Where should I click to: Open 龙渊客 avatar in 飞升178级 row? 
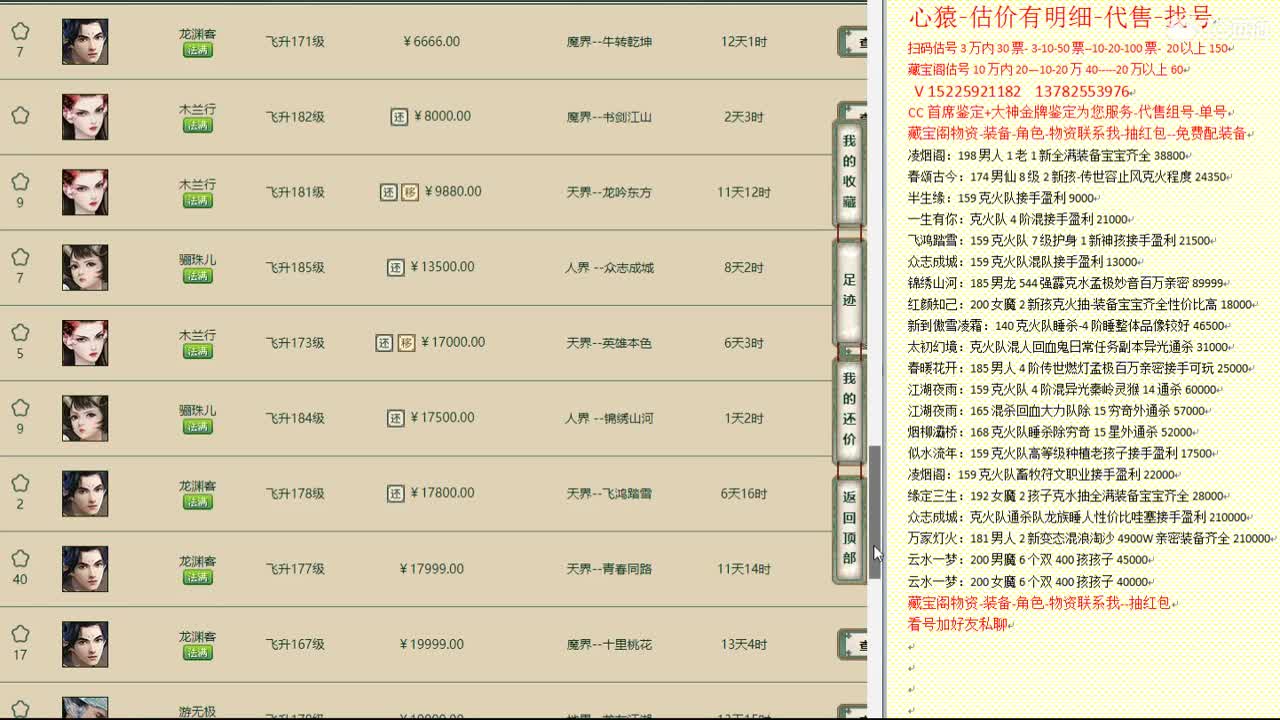click(85, 493)
